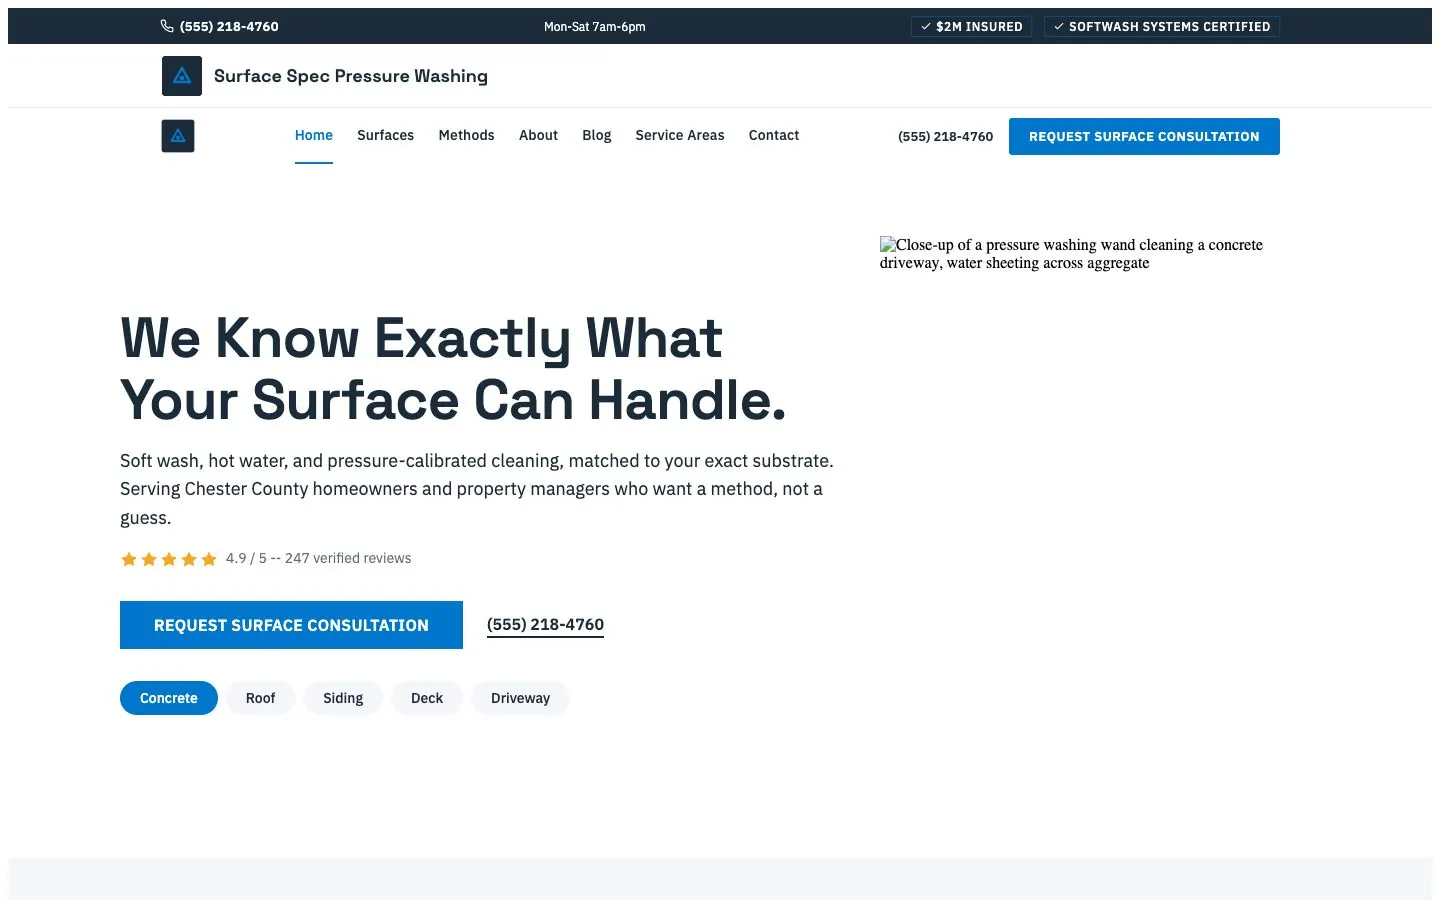Open the Surfaces nav item
The image size is (1440, 900).
tap(385, 135)
